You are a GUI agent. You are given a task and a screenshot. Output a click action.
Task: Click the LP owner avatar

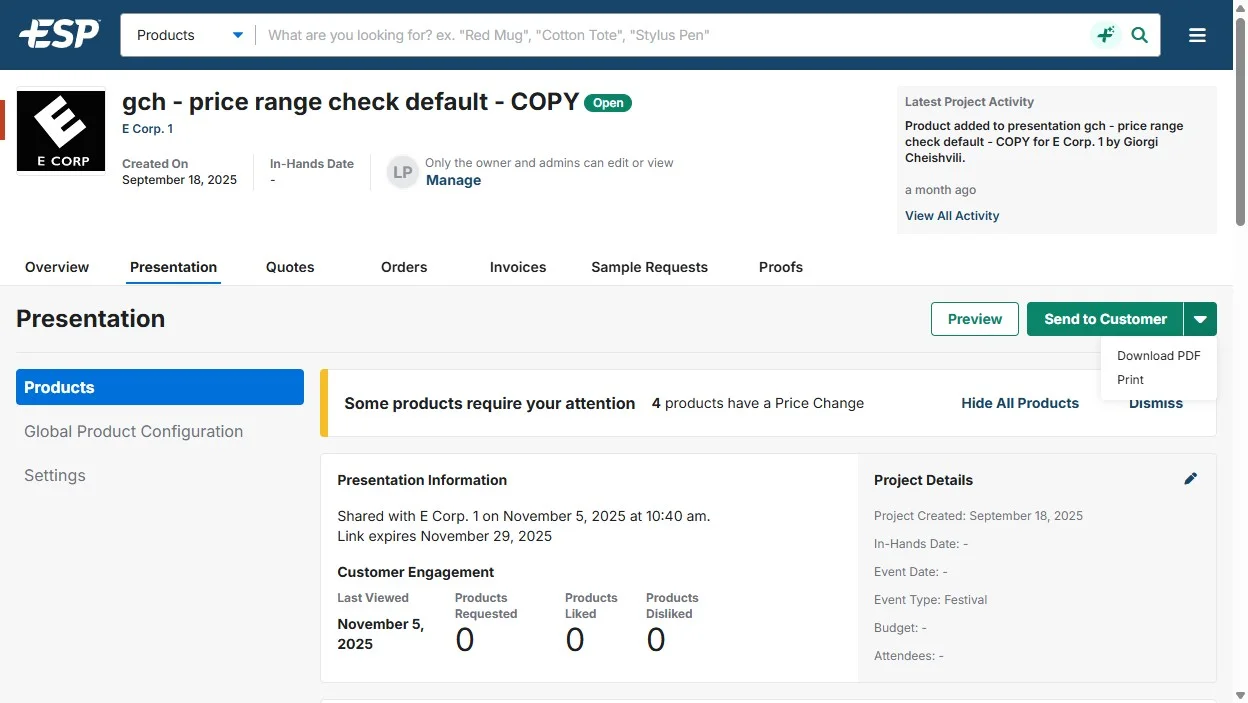(402, 172)
